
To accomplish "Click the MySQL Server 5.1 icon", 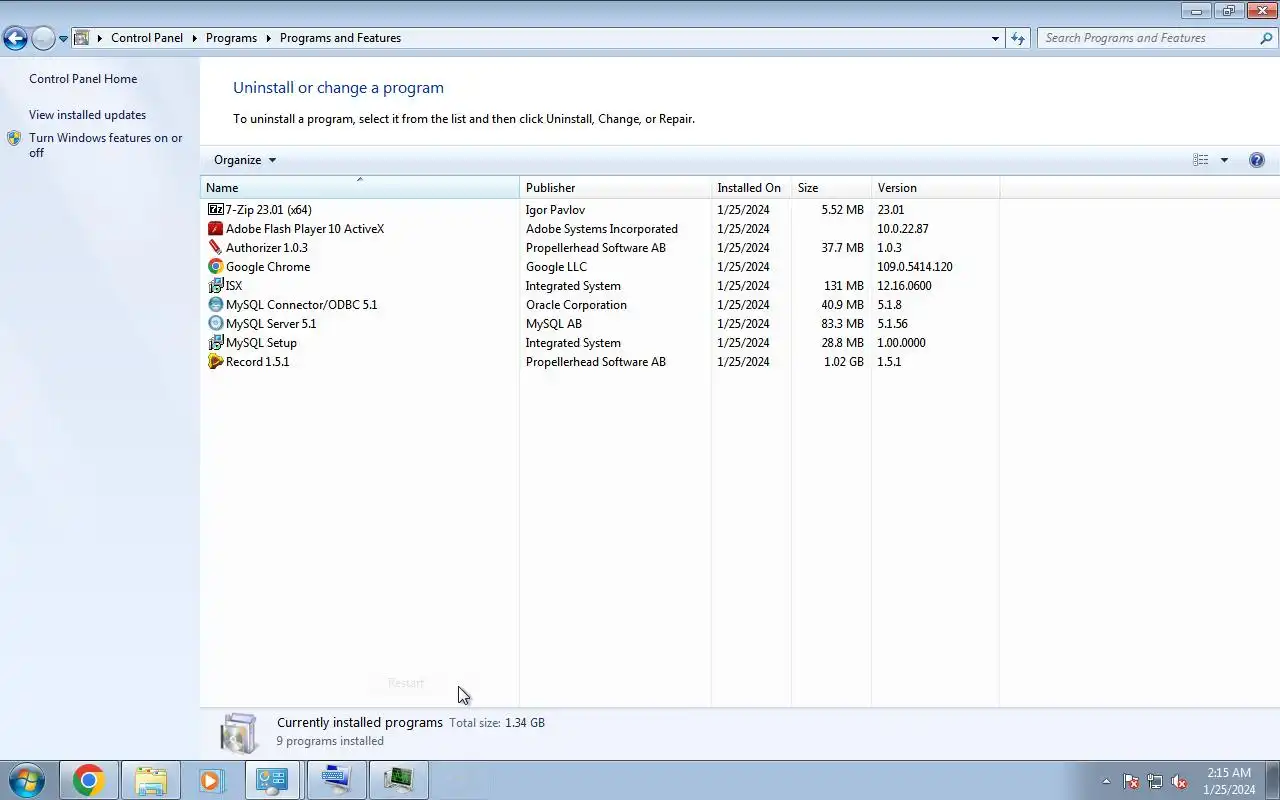I will coord(216,324).
